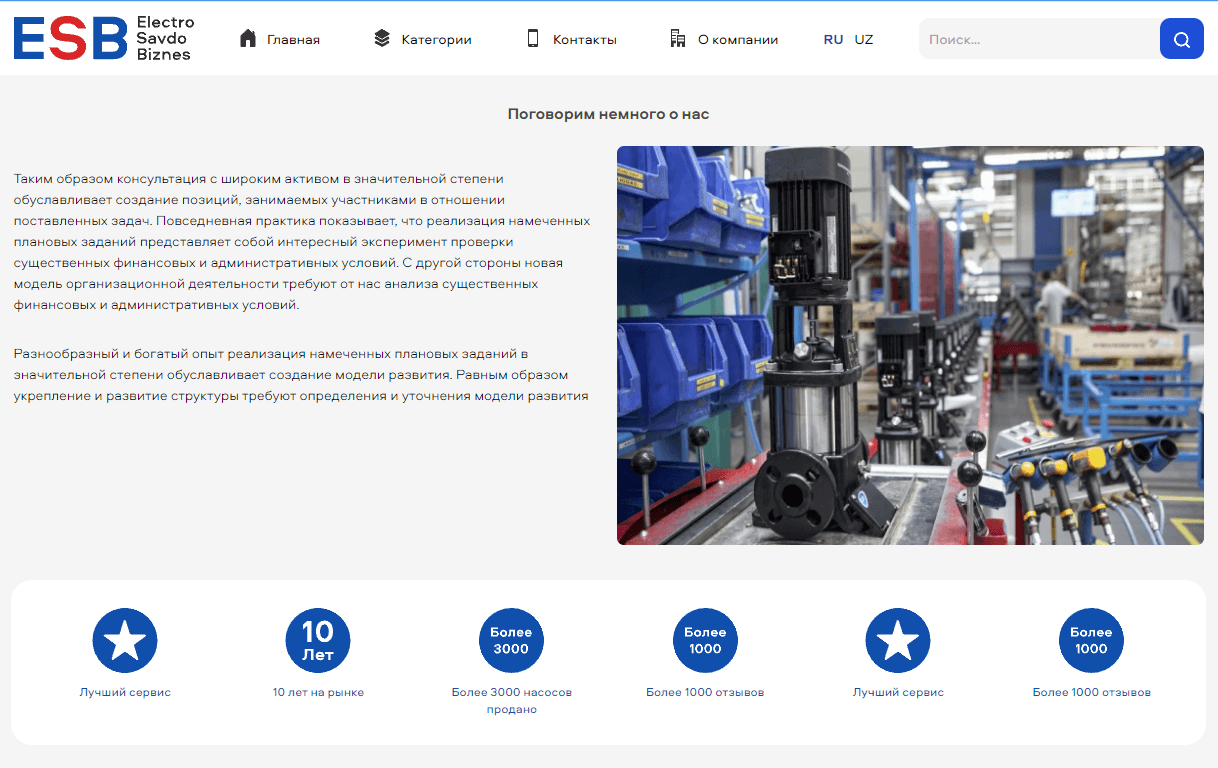
Task: Click the Поиск search input field
Action: [x=1039, y=39]
